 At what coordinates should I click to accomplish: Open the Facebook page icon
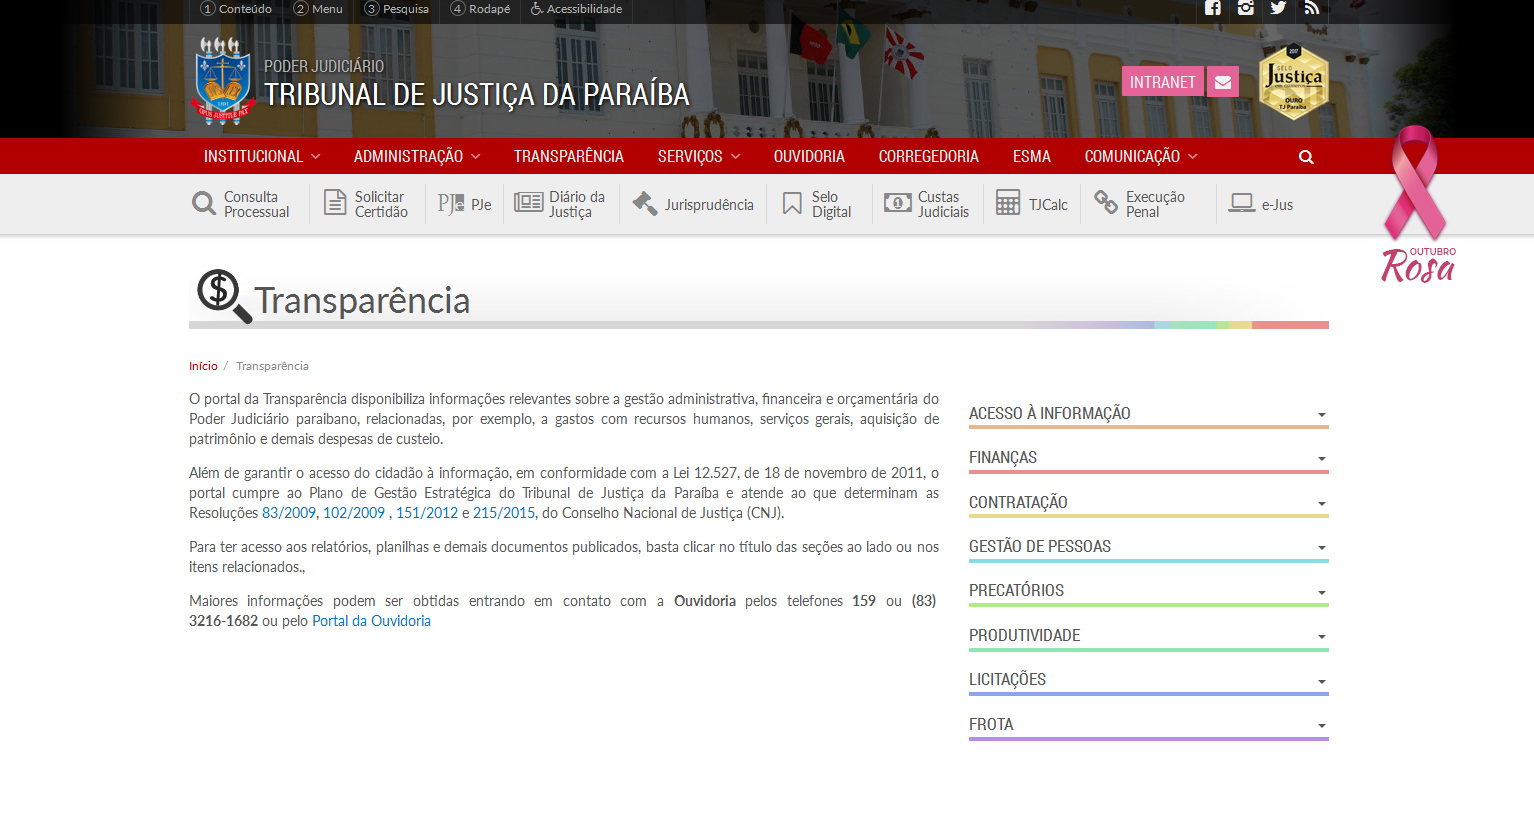click(x=1213, y=8)
